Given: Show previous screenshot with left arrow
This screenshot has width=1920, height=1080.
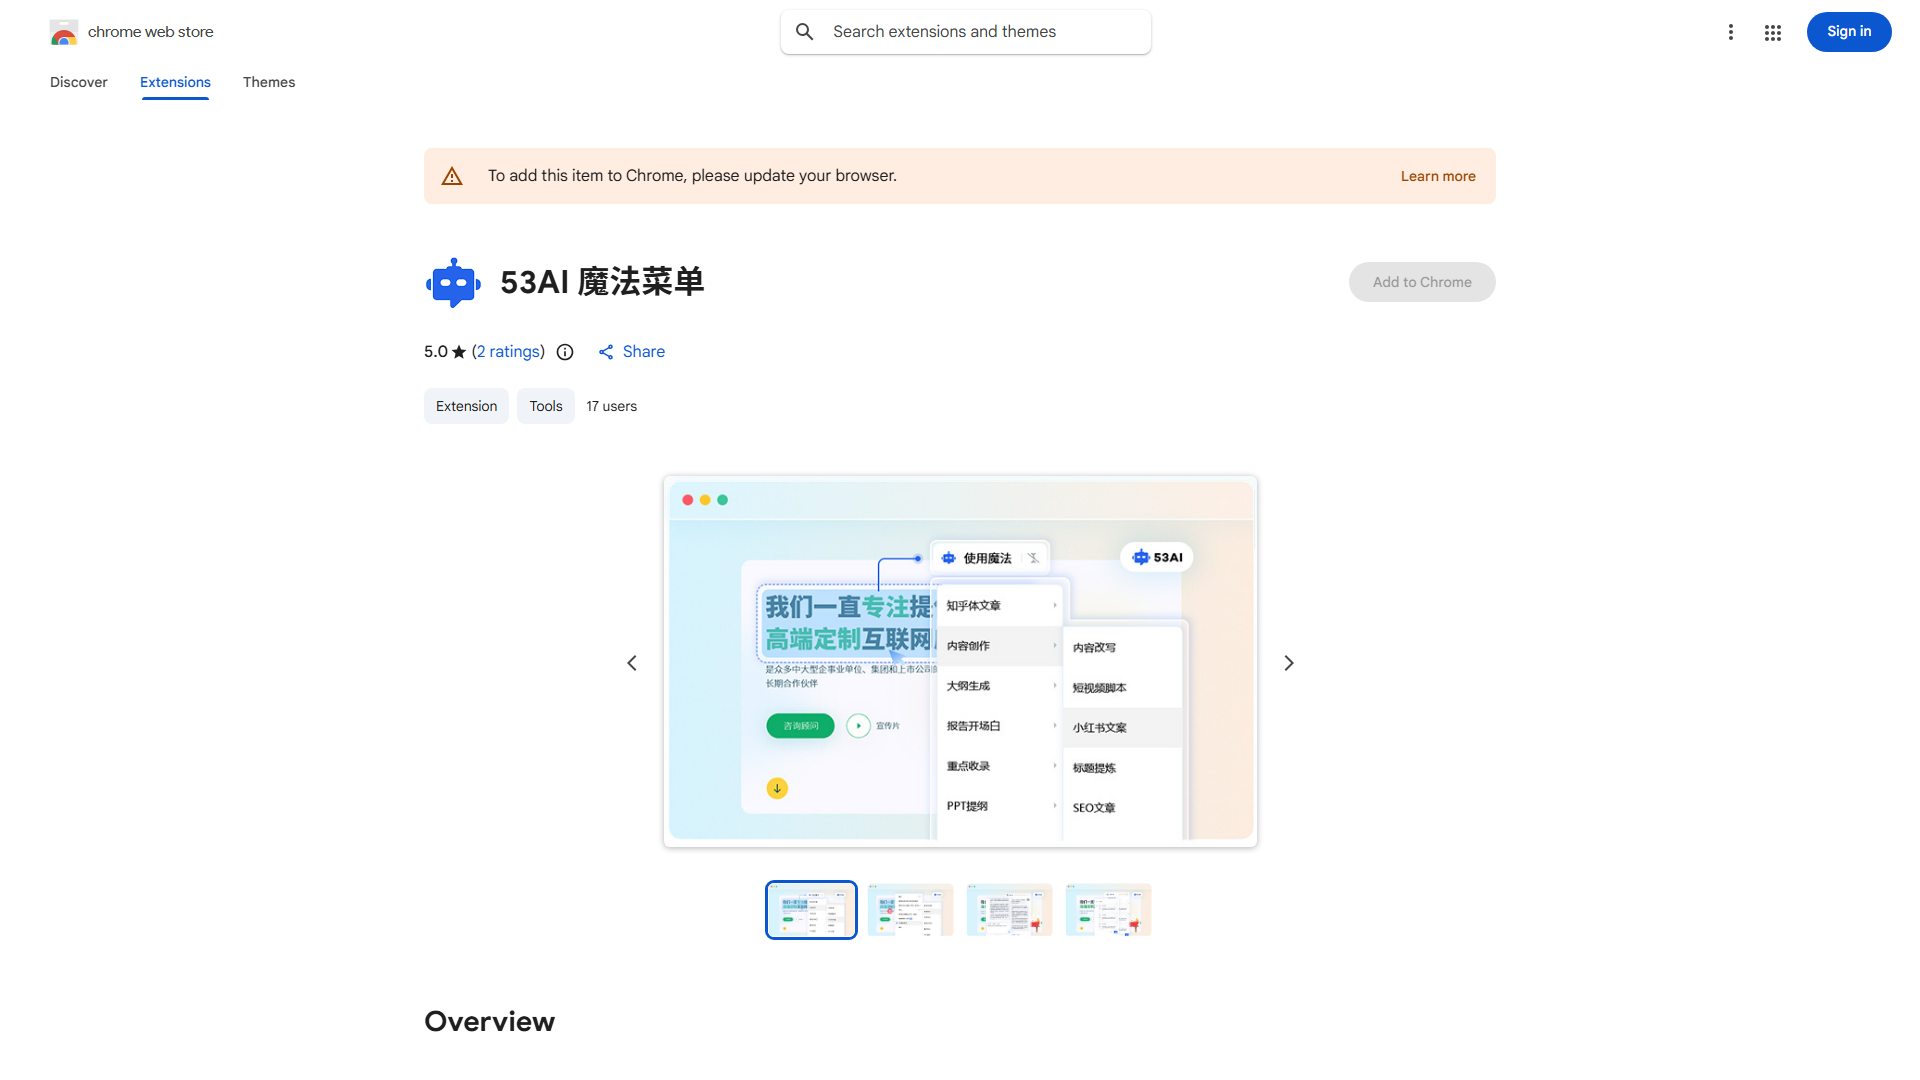Looking at the screenshot, I should [632, 663].
